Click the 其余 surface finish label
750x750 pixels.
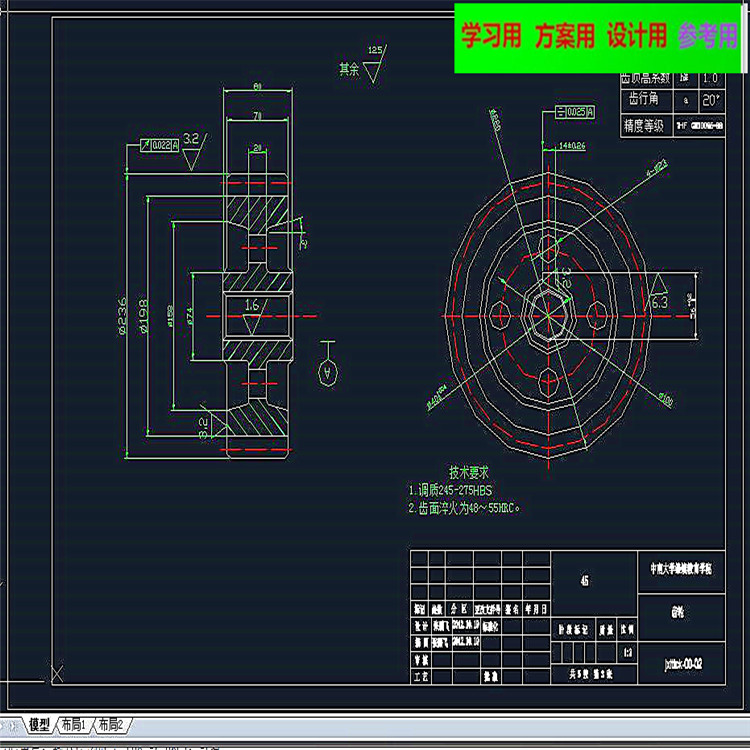coord(349,69)
